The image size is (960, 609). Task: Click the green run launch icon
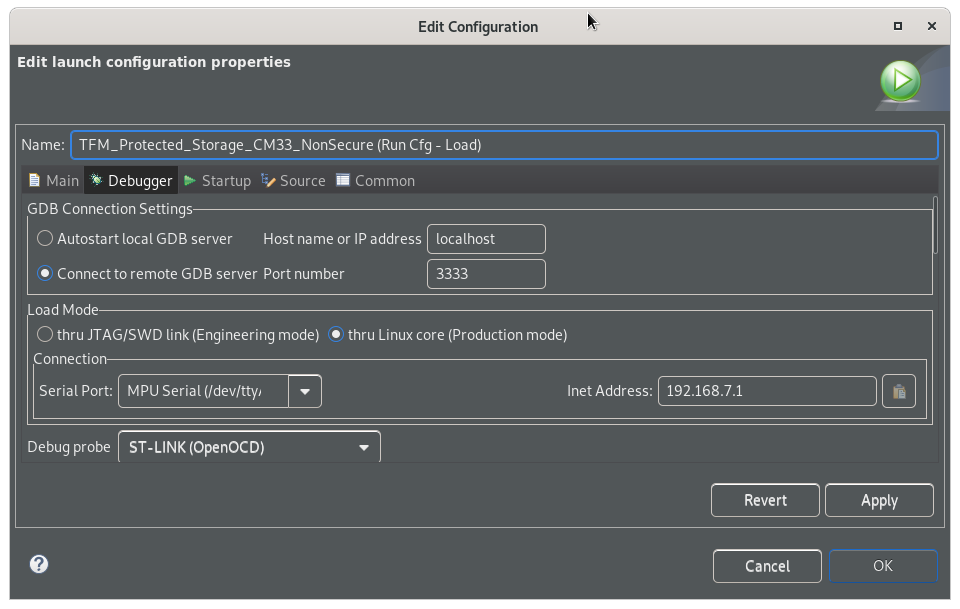tap(900, 80)
